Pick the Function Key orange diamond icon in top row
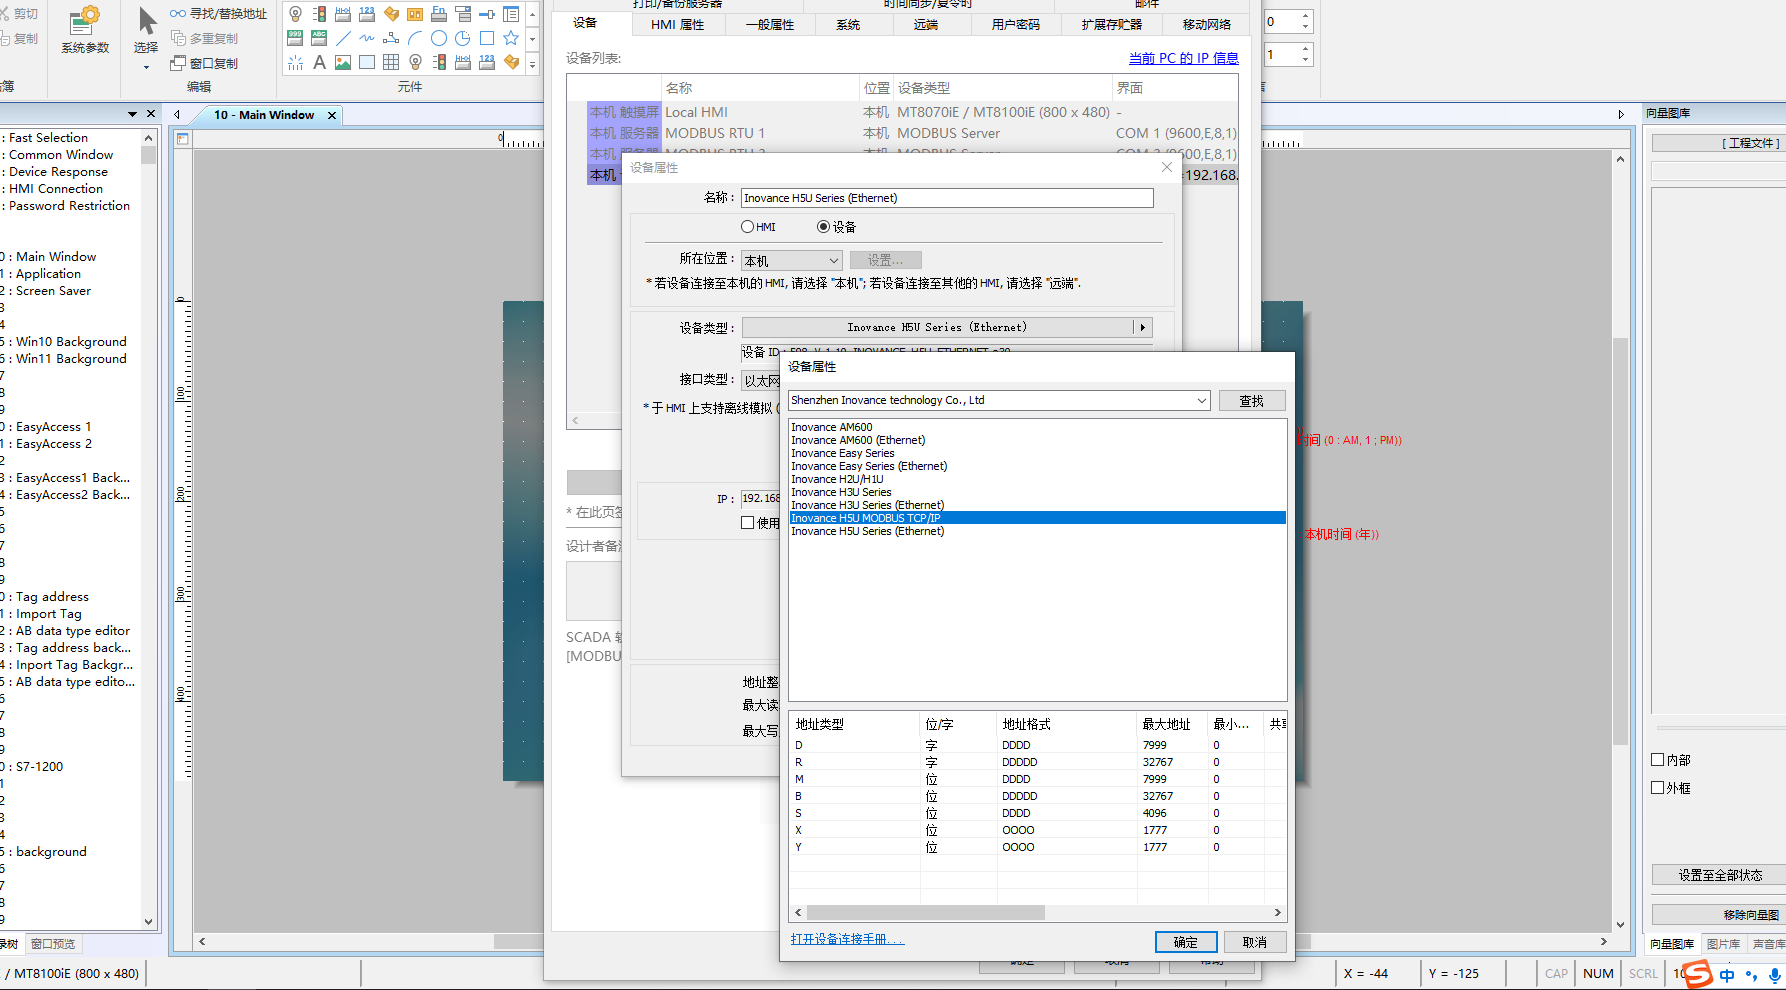This screenshot has height=990, width=1786. (391, 14)
